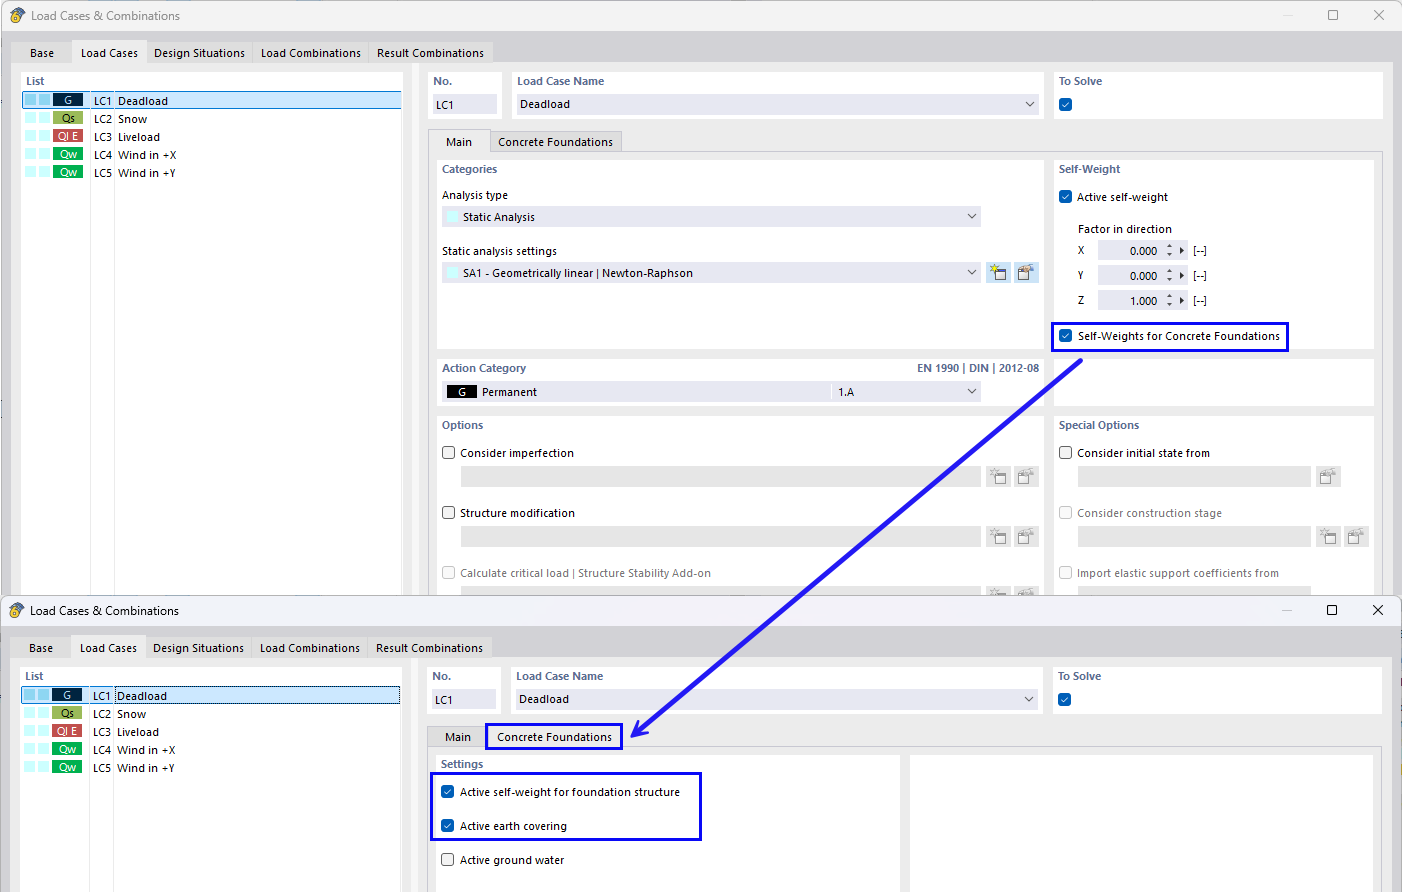Select LC4 Wind in +X in upper list
The height and width of the screenshot is (892, 1402).
pyautogui.click(x=212, y=155)
